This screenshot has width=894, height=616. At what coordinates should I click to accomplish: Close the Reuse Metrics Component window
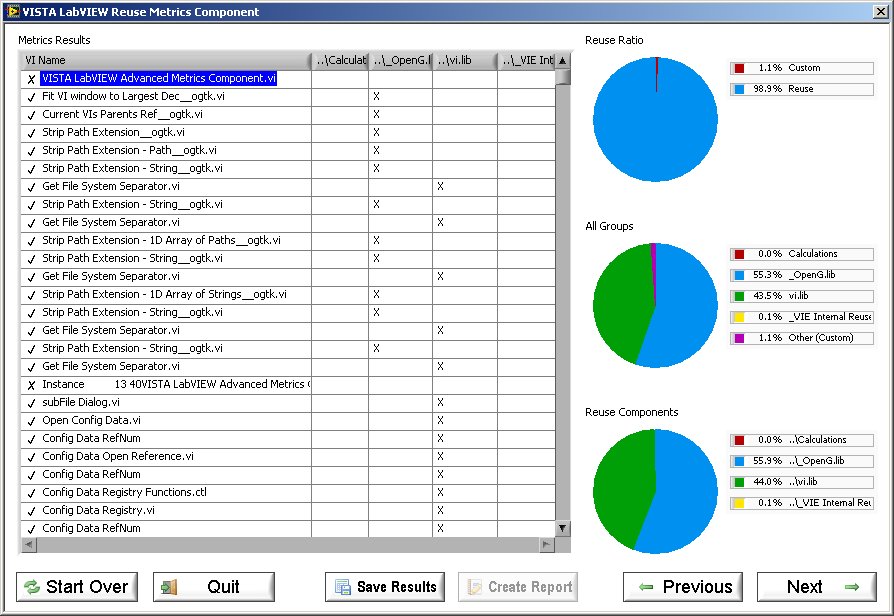click(880, 11)
